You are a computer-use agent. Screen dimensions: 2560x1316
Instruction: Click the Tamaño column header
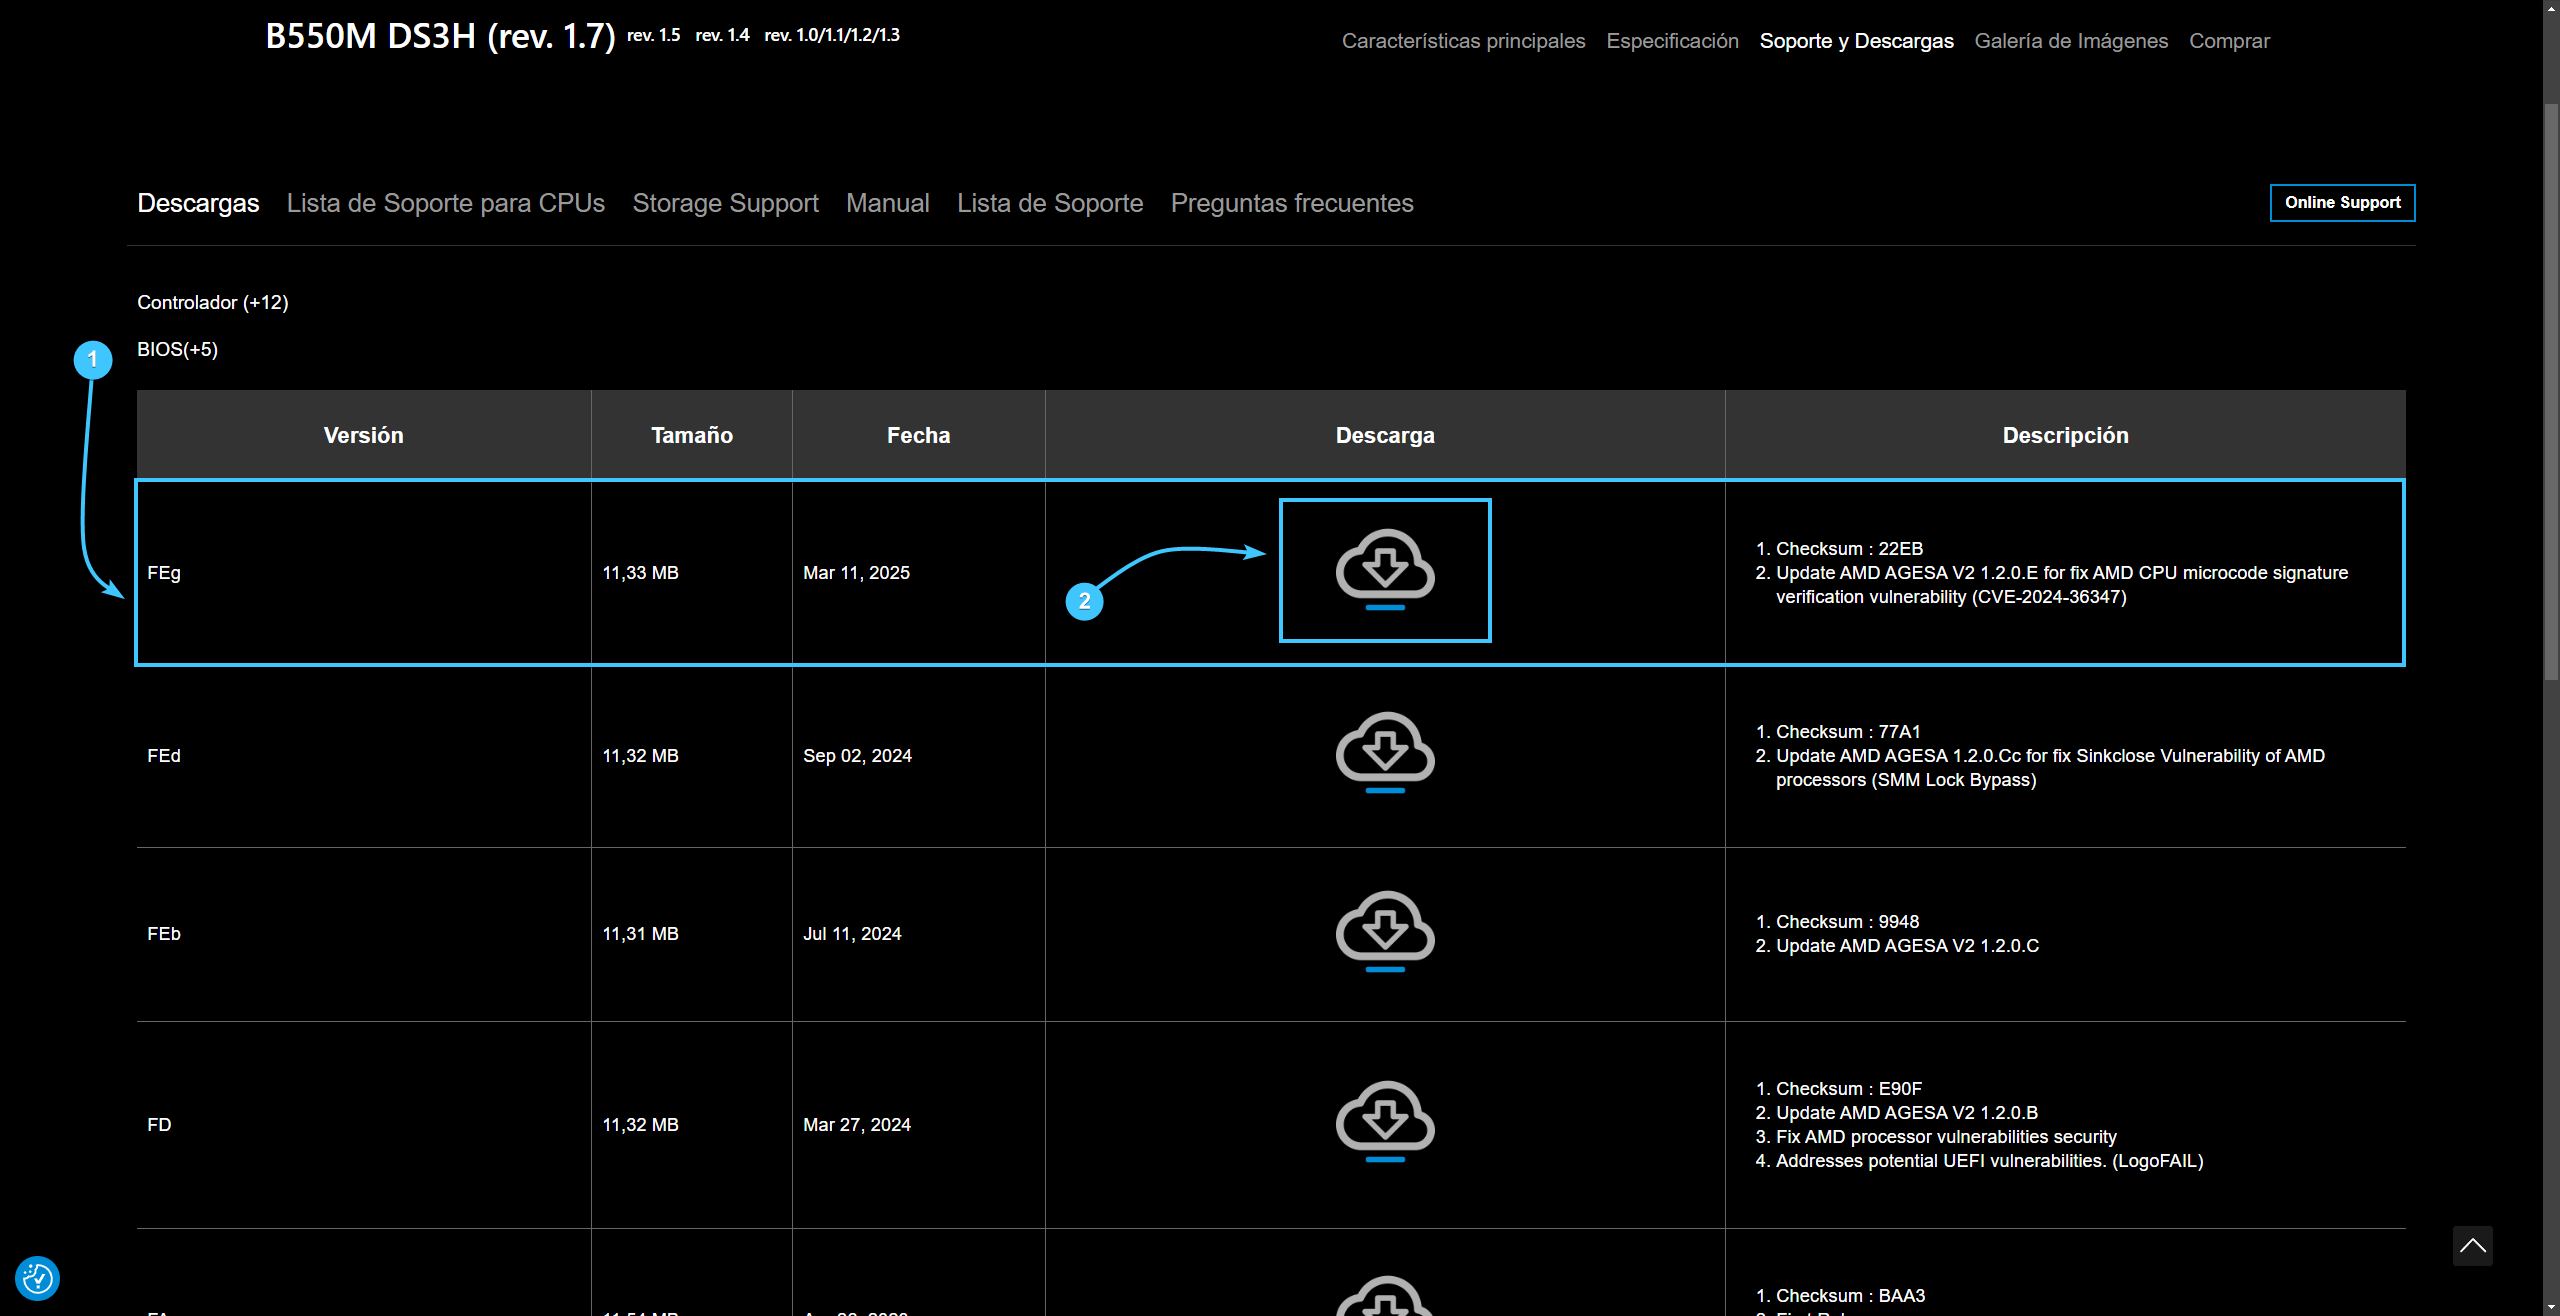point(691,435)
